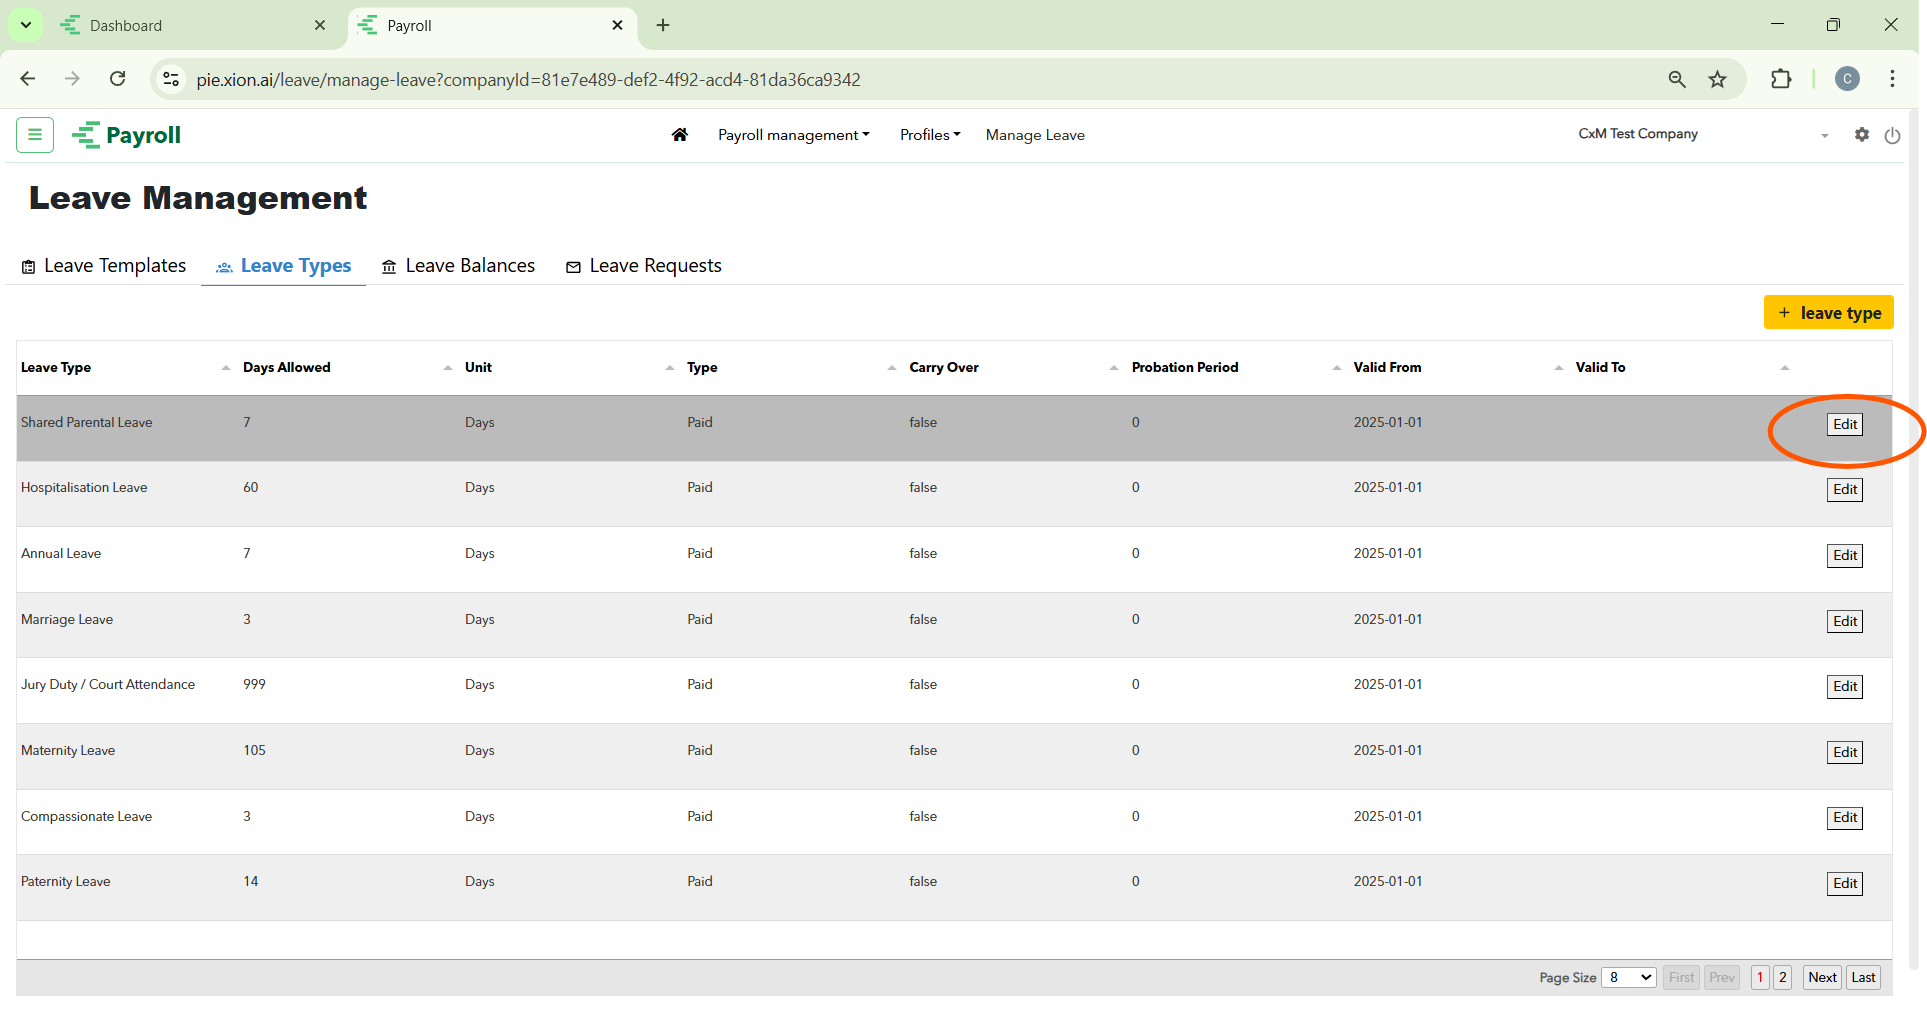Click the browser zoom magnifier icon
This screenshot has height=1015, width=1927.
(x=1677, y=80)
